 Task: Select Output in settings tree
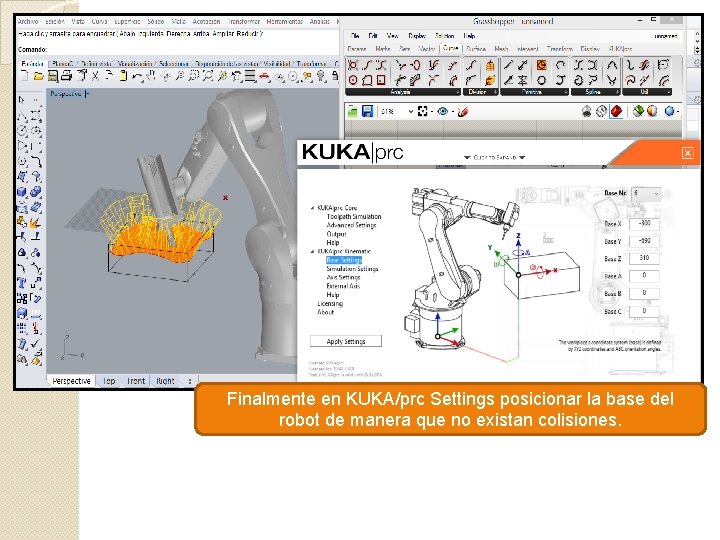[336, 234]
